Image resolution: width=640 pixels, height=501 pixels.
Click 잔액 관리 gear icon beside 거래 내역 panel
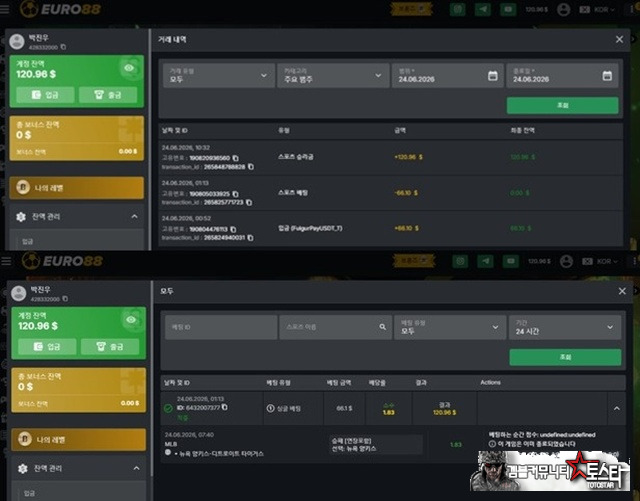coord(21,217)
